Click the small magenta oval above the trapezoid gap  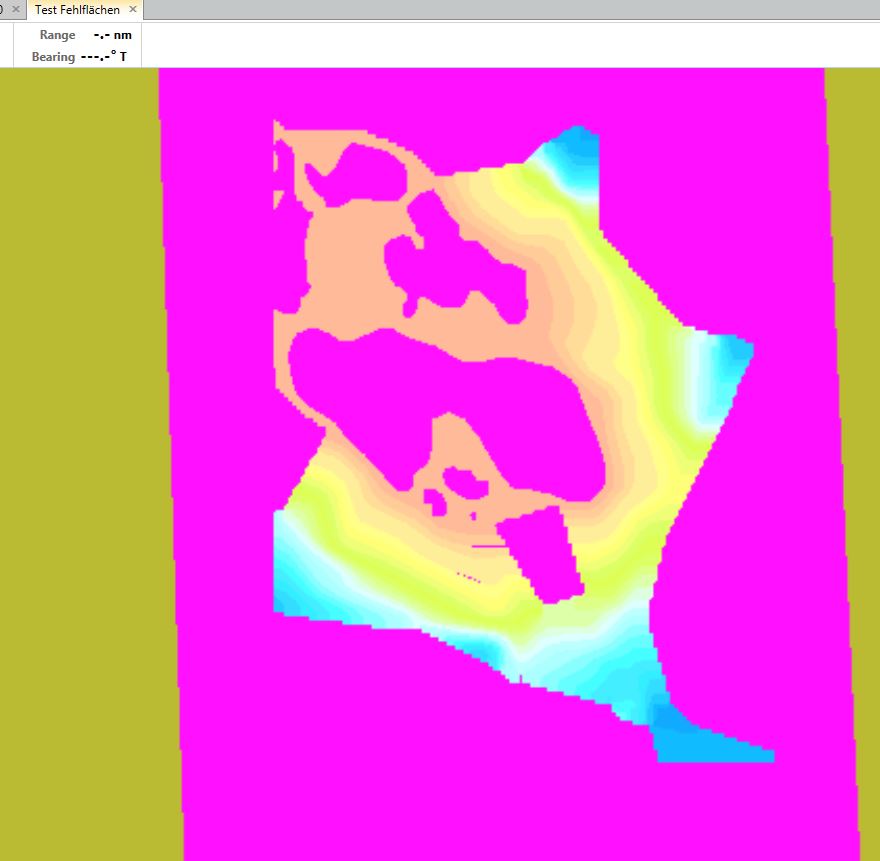467,483
